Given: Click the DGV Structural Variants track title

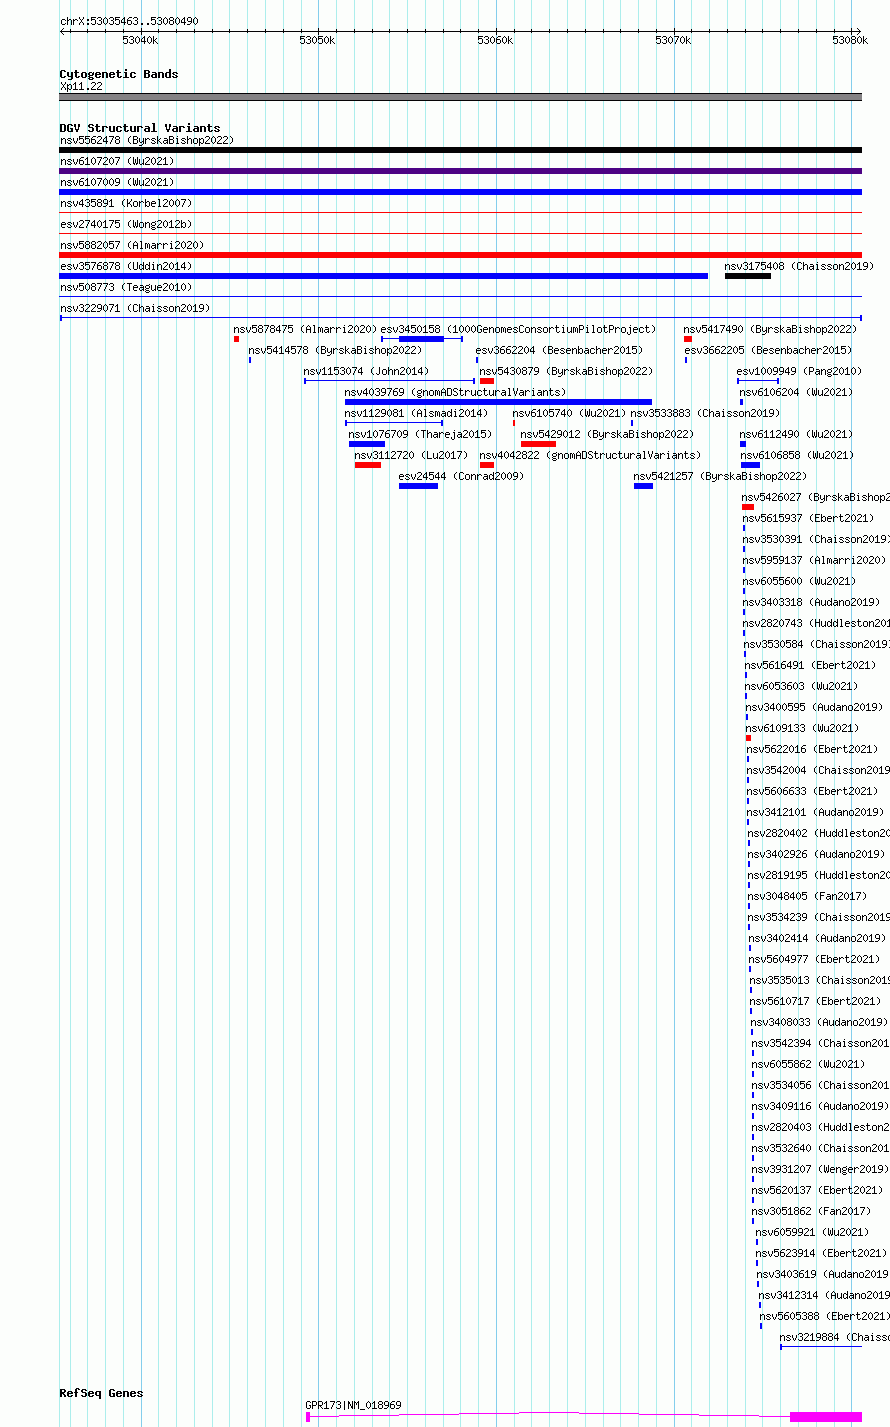Looking at the screenshot, I should tap(140, 128).
